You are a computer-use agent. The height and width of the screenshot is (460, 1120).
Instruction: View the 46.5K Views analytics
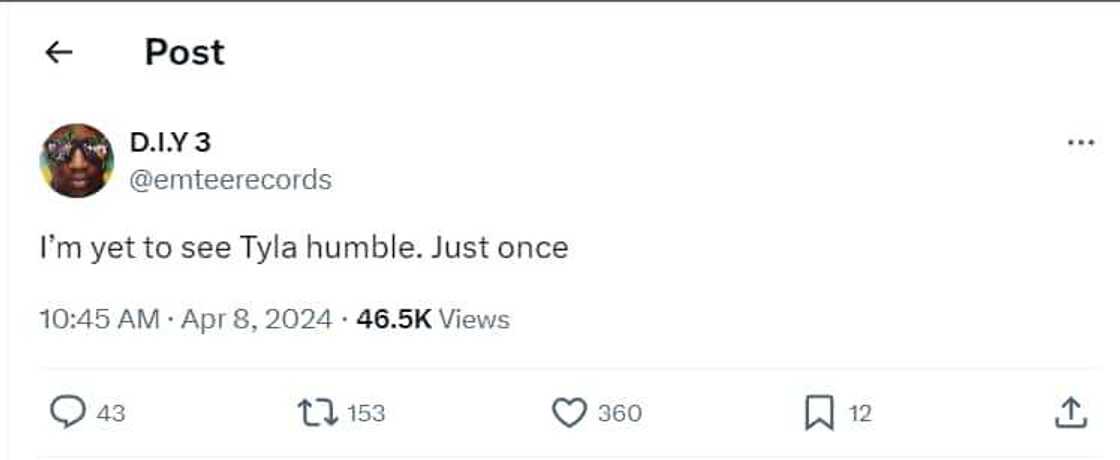[432, 320]
